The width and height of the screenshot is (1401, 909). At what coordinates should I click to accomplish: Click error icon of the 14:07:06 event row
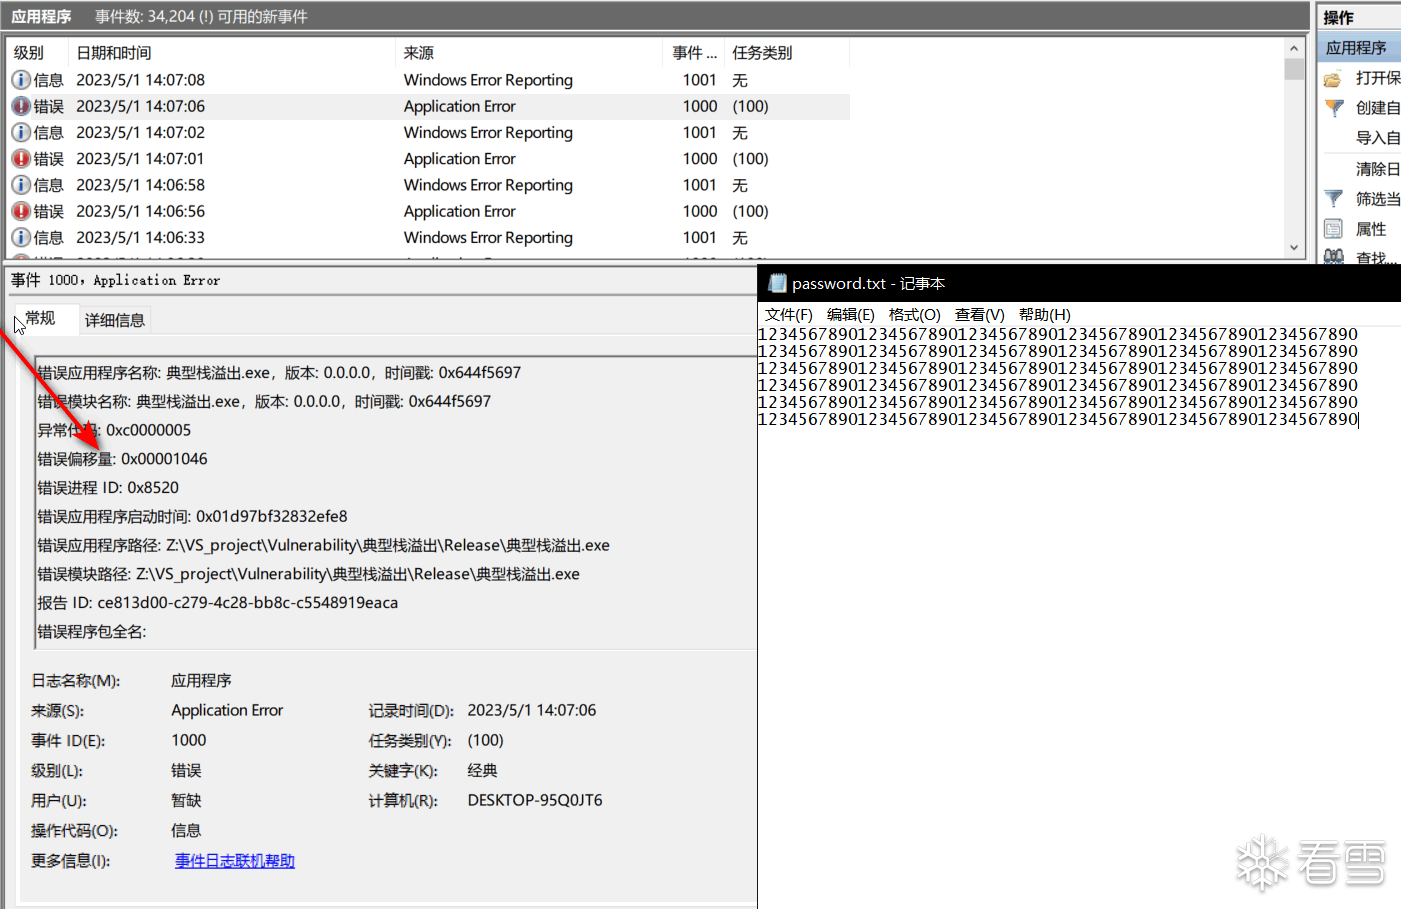click(21, 106)
